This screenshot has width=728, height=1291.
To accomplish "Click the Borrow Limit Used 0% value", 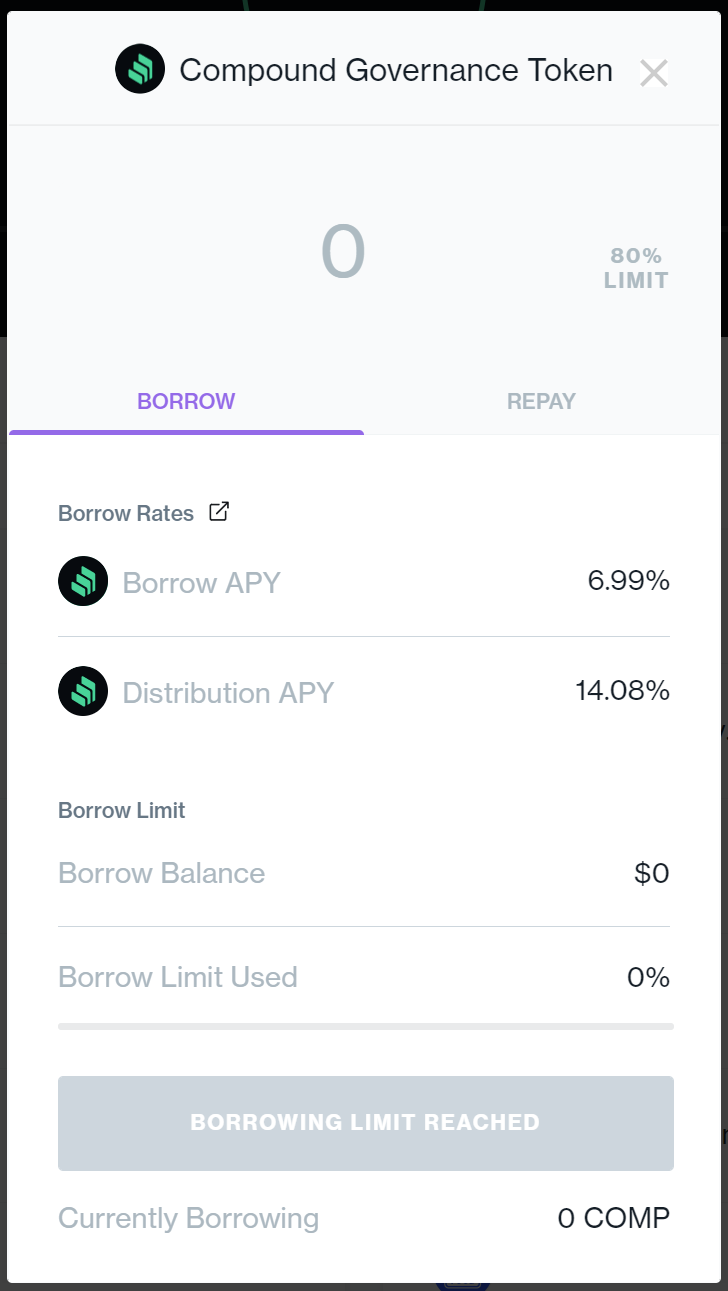I will pyautogui.click(x=648, y=977).
